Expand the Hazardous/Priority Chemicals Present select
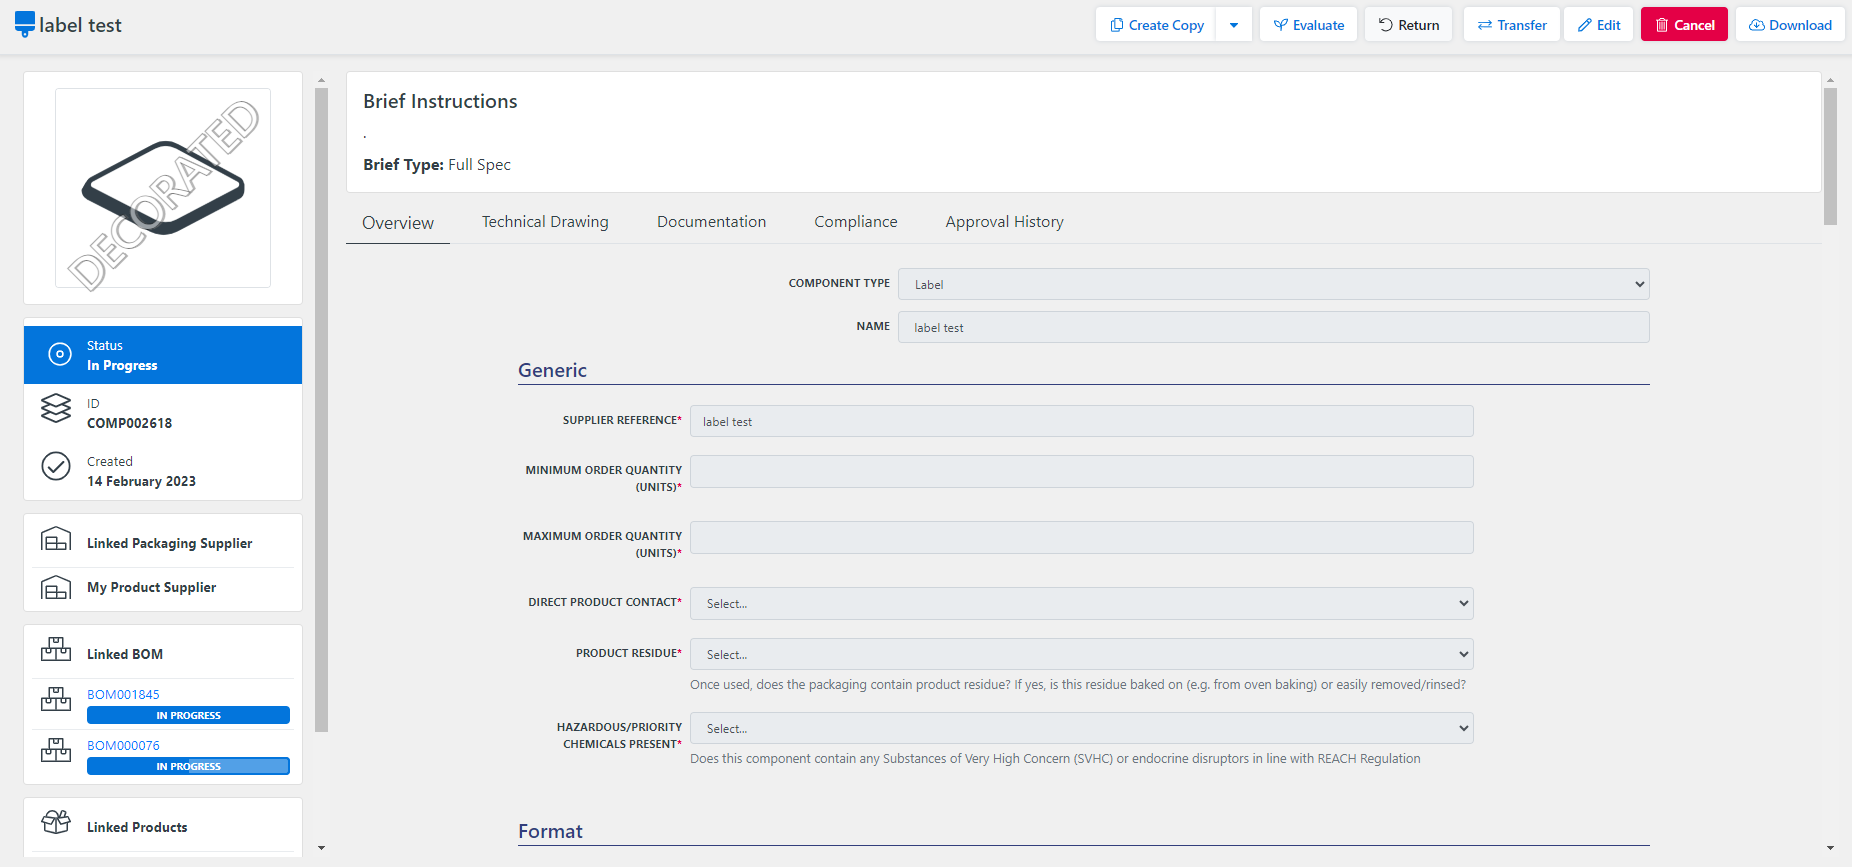Image resolution: width=1852 pixels, height=867 pixels. 1081,728
